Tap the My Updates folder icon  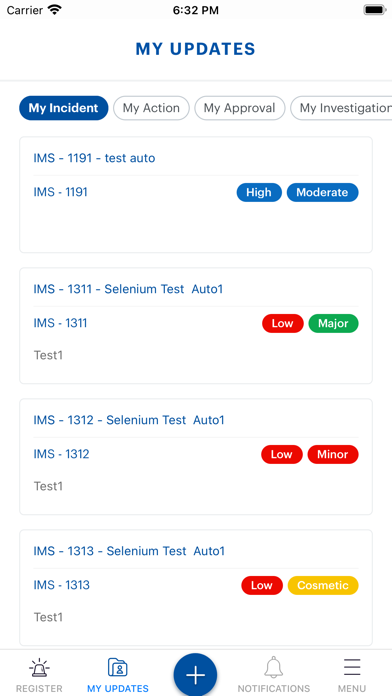(x=118, y=668)
